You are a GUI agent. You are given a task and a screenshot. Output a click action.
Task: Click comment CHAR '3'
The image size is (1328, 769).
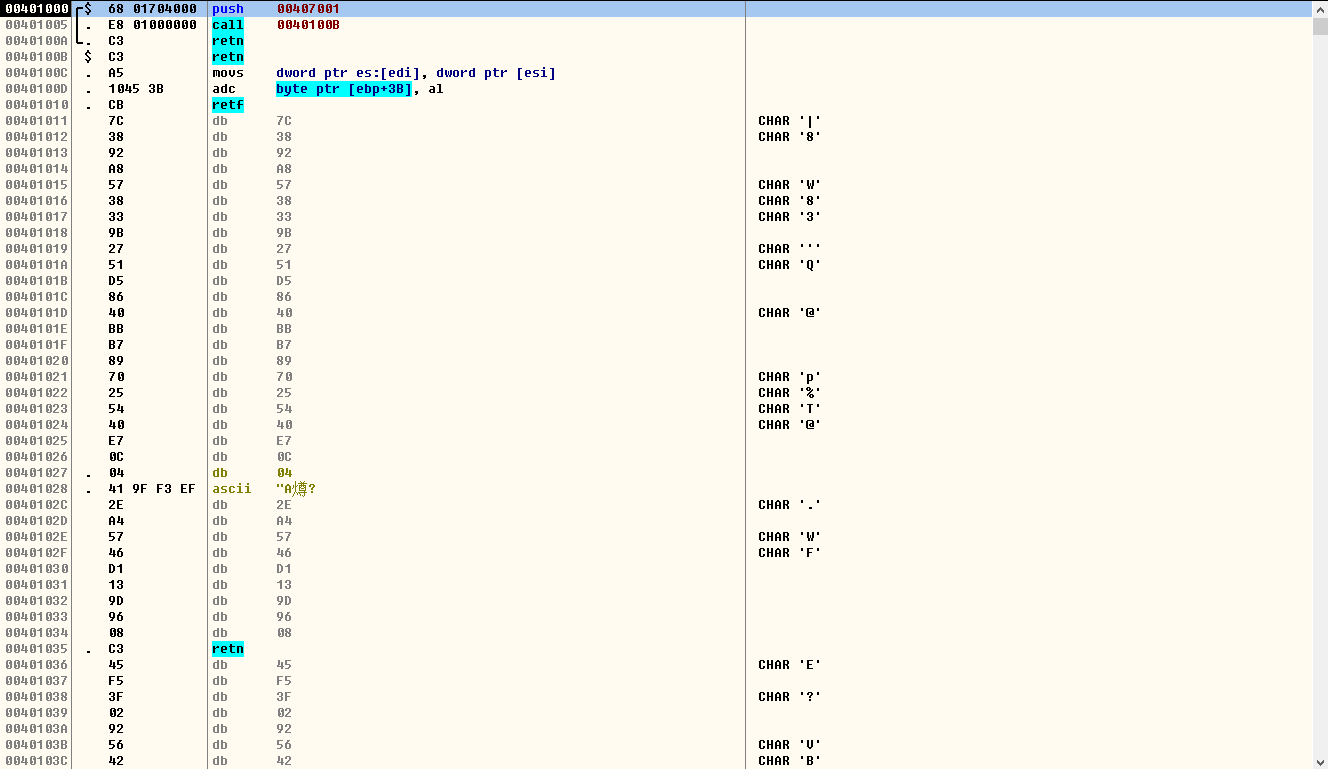789,217
